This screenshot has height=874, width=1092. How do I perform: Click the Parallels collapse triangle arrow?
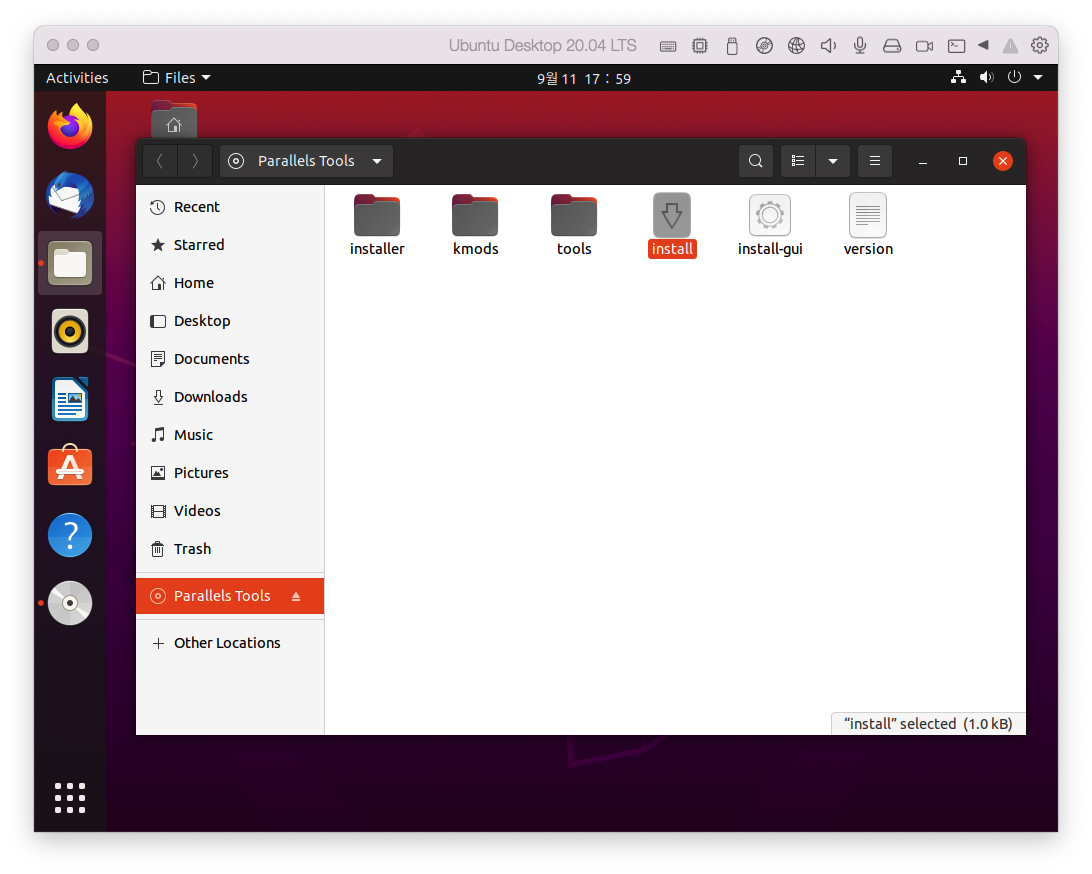coord(983,45)
